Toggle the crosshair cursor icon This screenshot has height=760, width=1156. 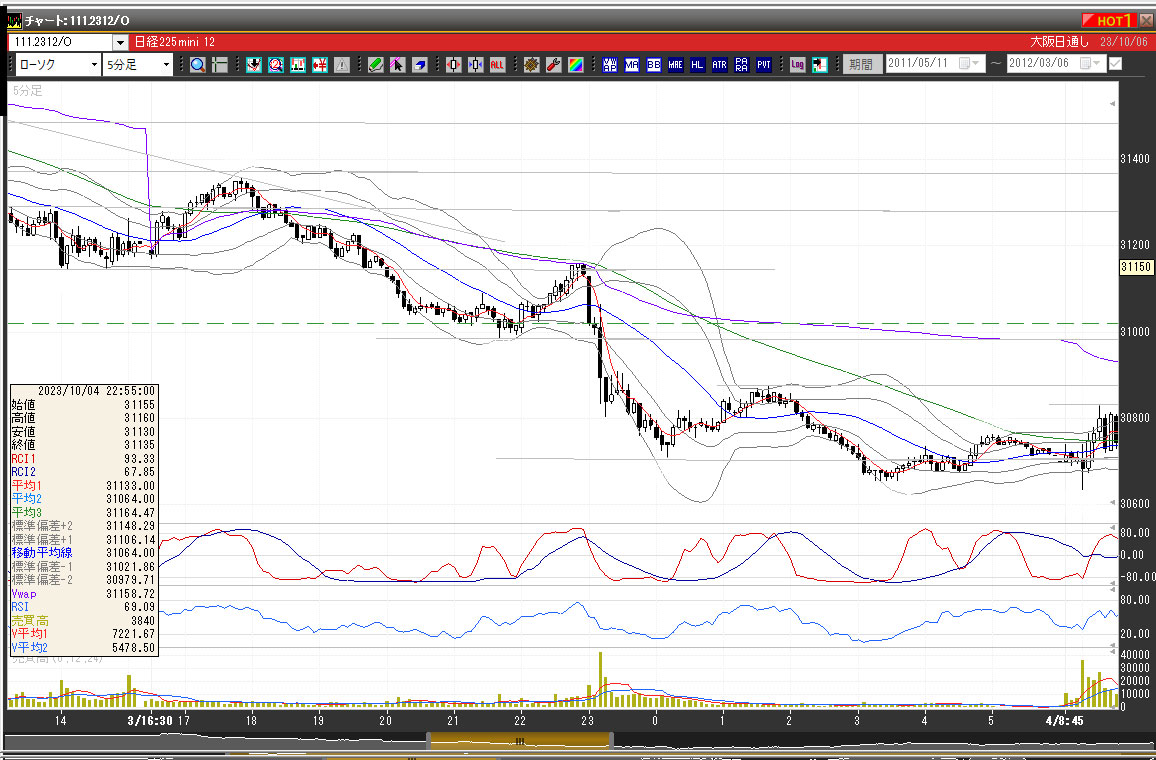point(220,65)
